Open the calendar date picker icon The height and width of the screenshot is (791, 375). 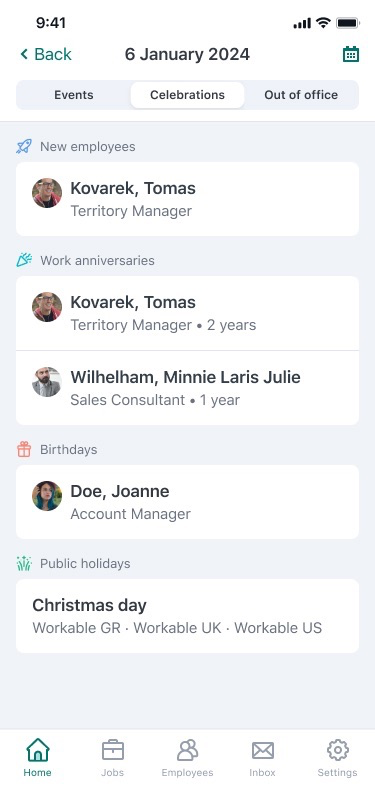[351, 54]
